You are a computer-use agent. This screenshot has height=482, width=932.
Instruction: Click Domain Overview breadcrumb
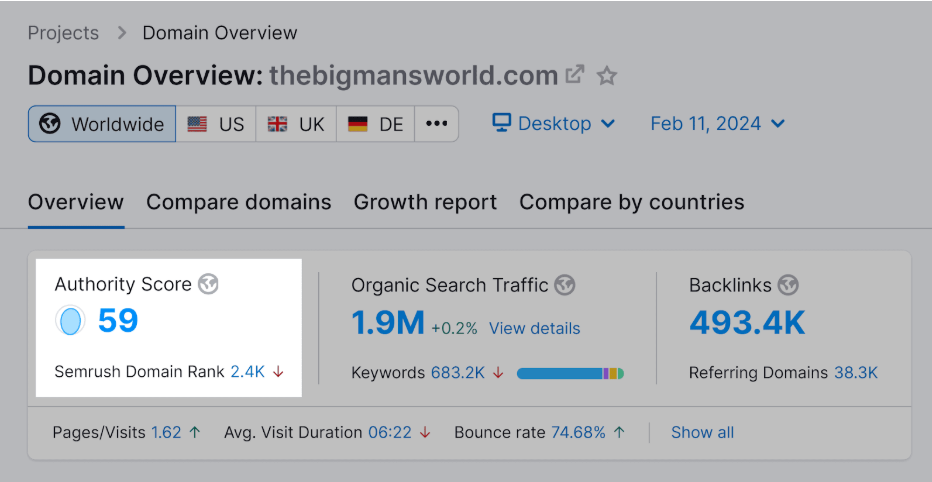click(220, 33)
